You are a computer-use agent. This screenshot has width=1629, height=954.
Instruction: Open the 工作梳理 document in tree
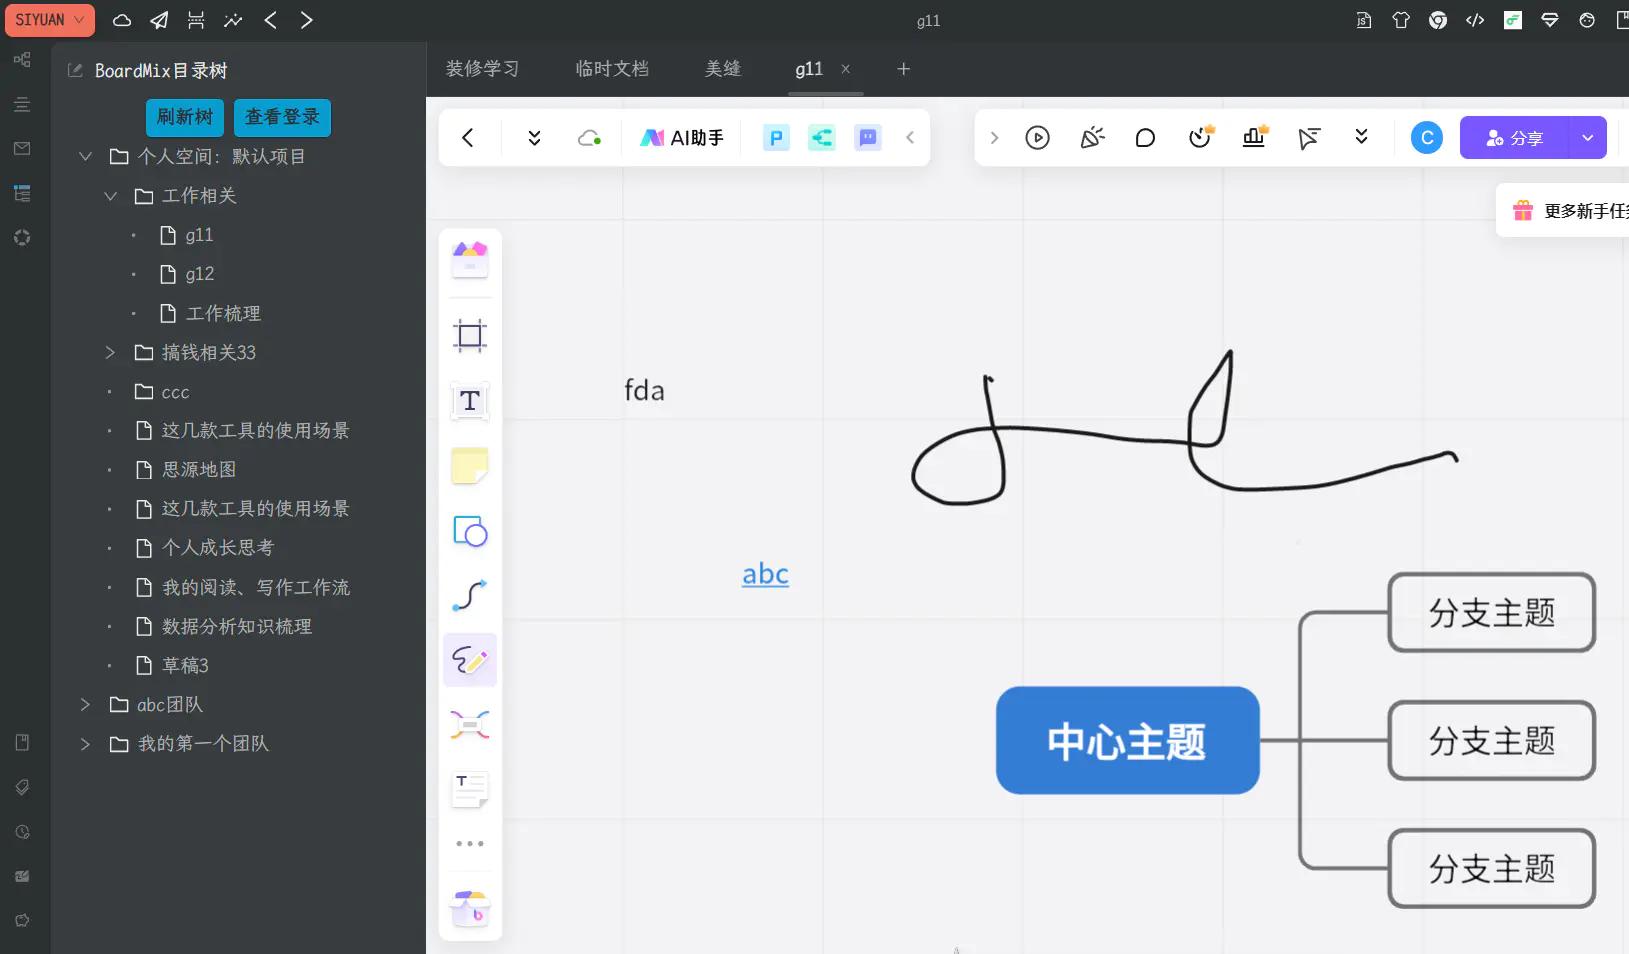(x=223, y=314)
